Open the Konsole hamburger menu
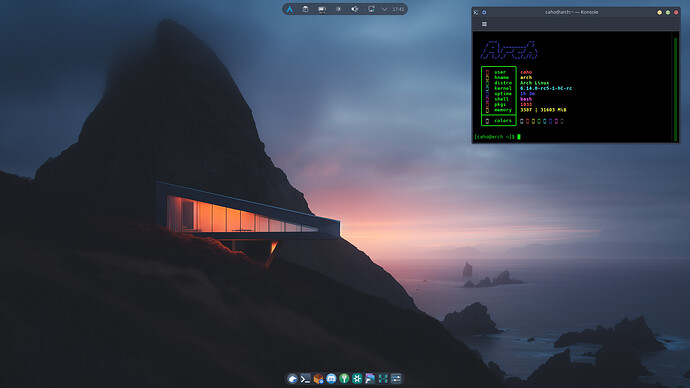Screen dimensions: 690x388 (x=484, y=24)
